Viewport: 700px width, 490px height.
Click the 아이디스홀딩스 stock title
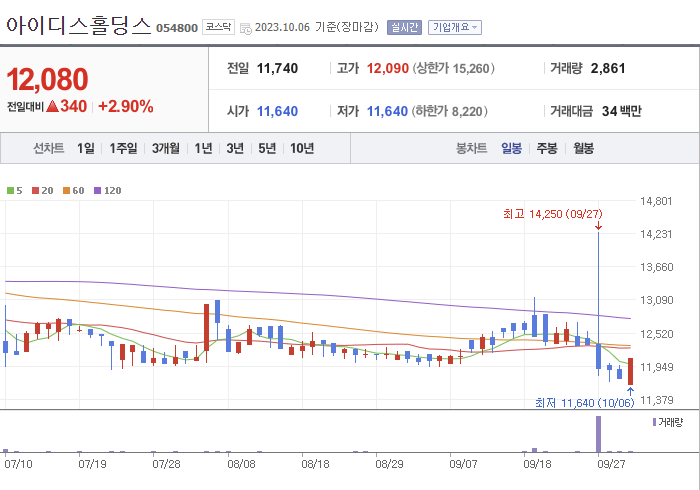pos(79,25)
